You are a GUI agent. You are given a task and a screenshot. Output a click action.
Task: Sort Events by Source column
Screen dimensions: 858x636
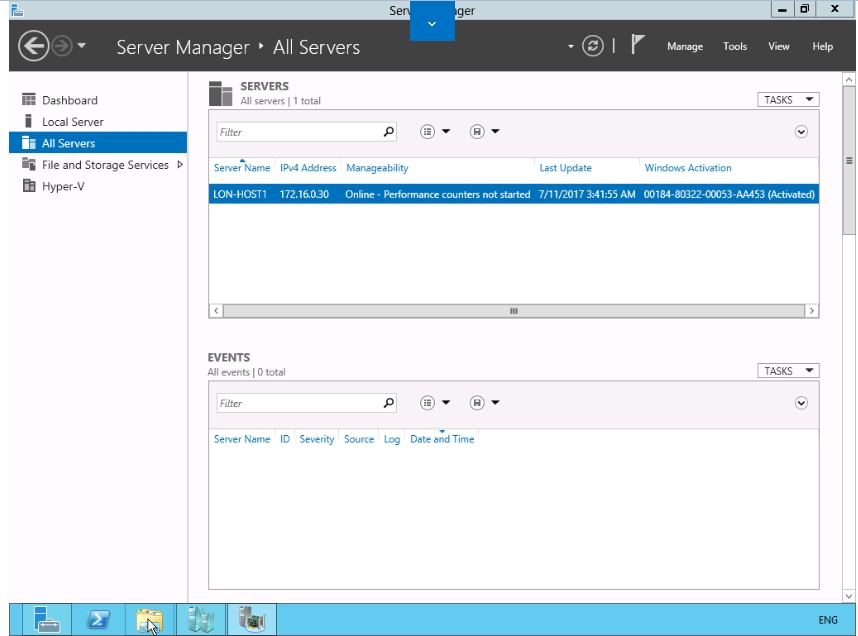[359, 439]
